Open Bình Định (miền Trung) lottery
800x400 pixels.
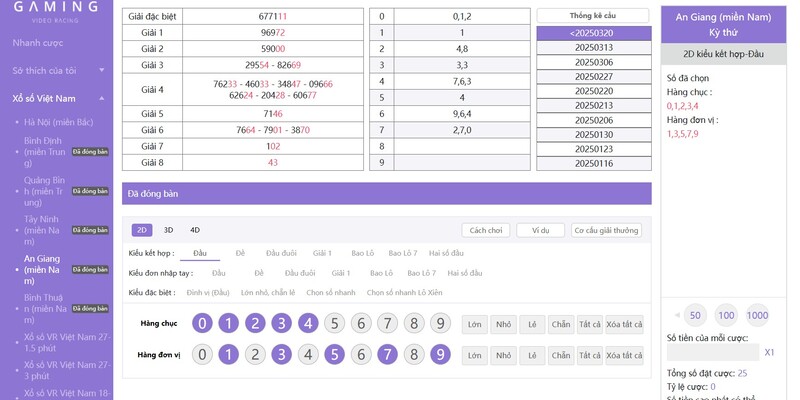[x=43, y=152]
